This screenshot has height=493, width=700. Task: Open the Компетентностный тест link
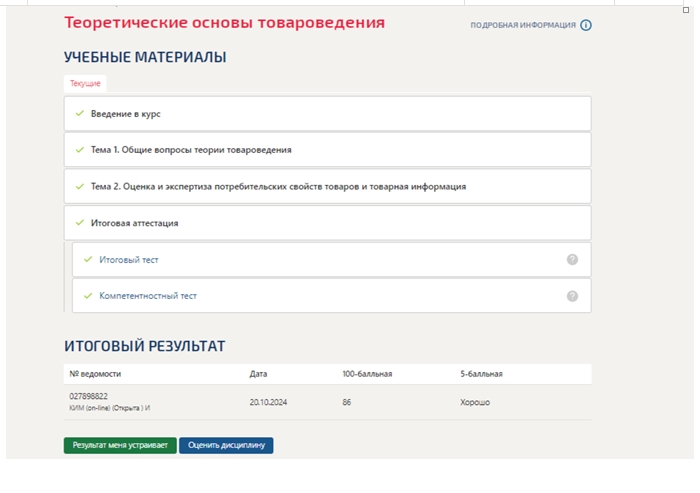coord(148,296)
